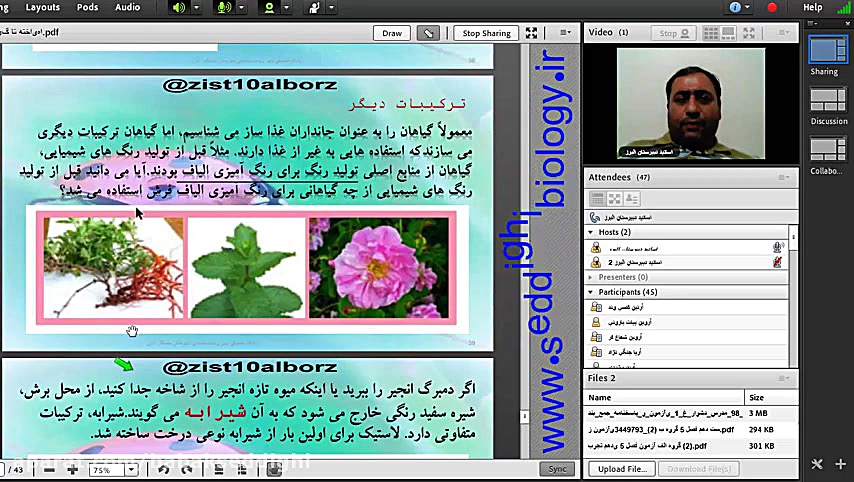Toggle full screen for Video pod

pyautogui.click(x=749, y=33)
